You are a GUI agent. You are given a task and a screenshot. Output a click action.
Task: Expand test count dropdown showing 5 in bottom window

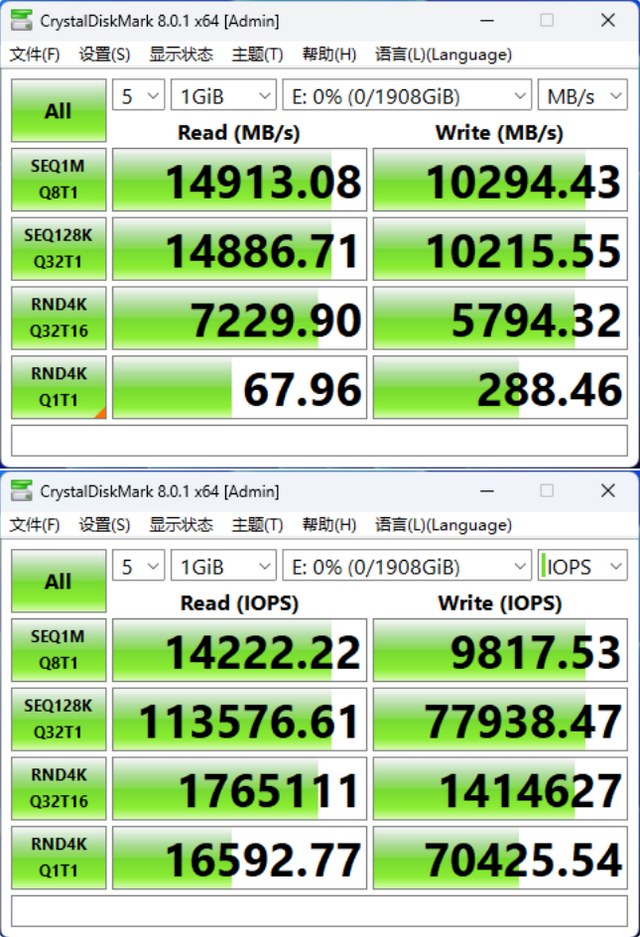click(139, 566)
